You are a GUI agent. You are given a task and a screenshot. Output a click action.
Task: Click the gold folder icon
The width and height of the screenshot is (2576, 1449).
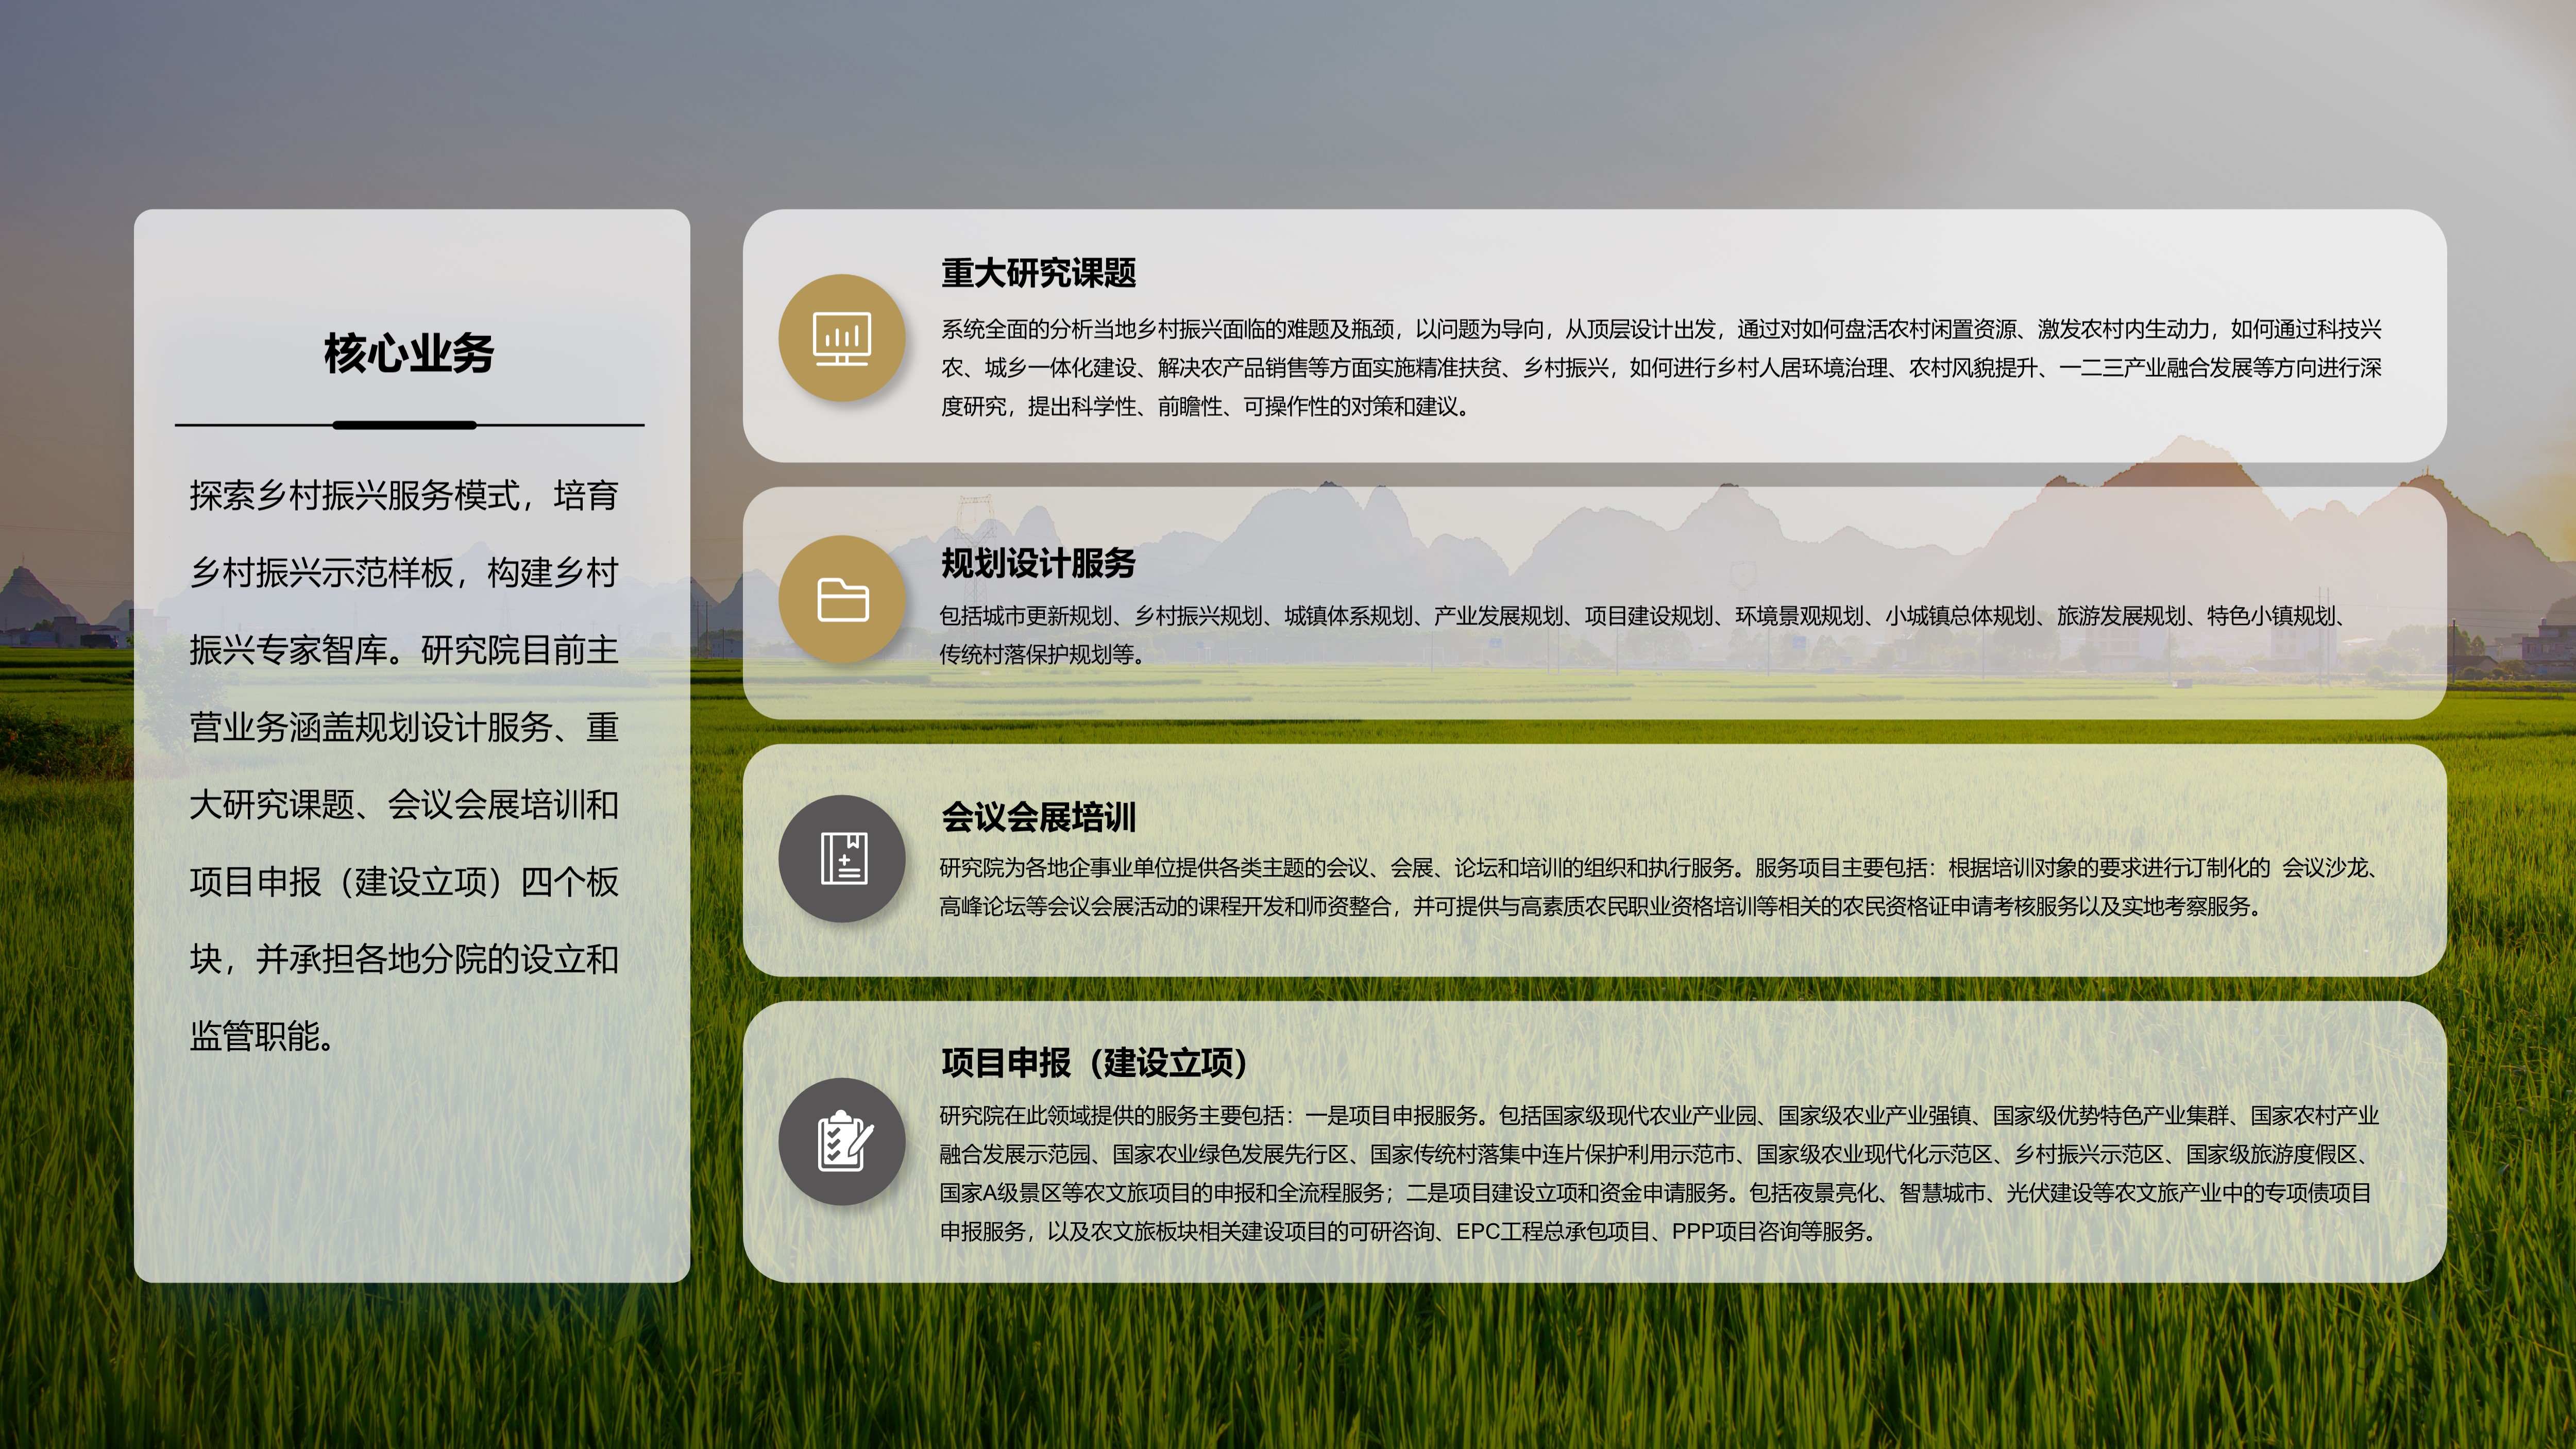pos(841,599)
